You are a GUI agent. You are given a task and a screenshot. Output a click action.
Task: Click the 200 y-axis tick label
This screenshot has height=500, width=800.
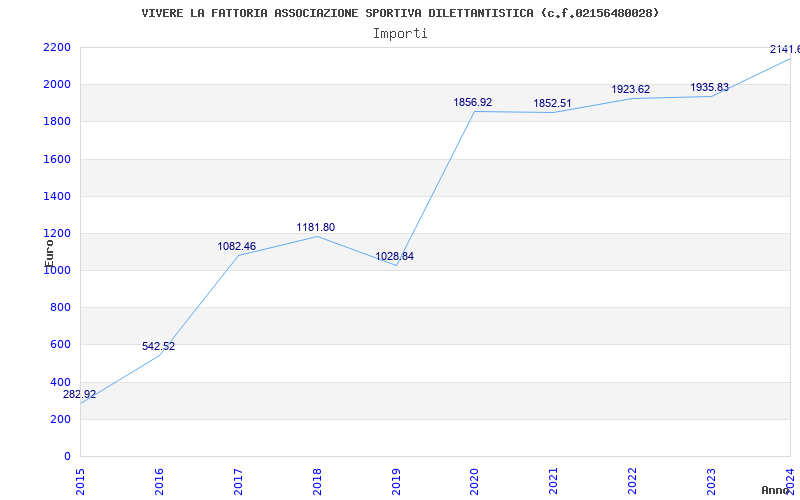[x=60, y=419]
